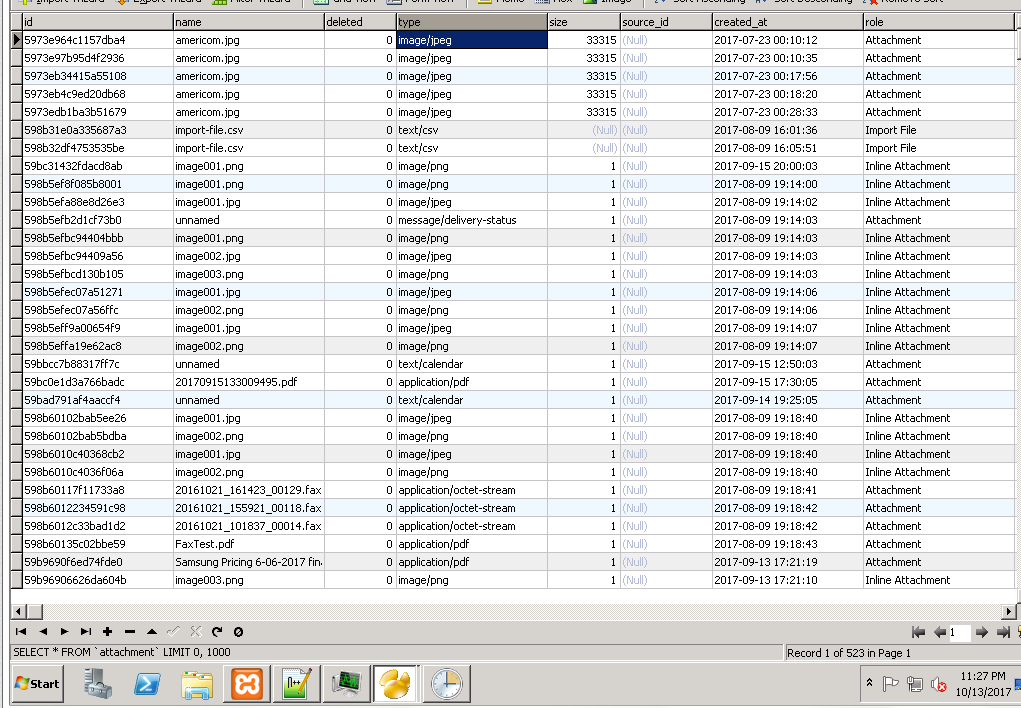Go to previous page of results
Screen dimensions: 1021x708
[939, 632]
